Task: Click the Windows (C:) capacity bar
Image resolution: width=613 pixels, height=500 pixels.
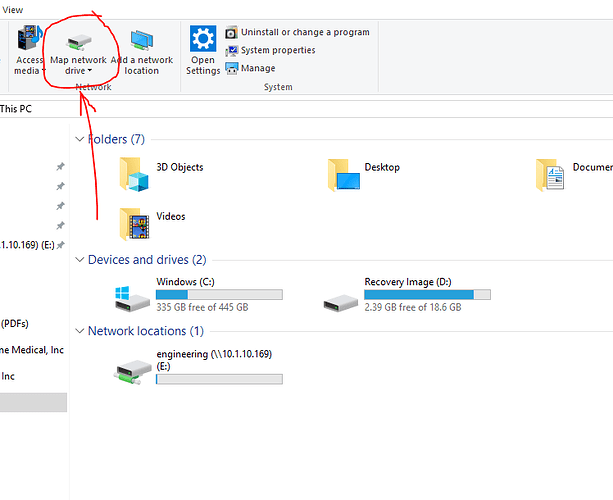Action: coord(219,294)
